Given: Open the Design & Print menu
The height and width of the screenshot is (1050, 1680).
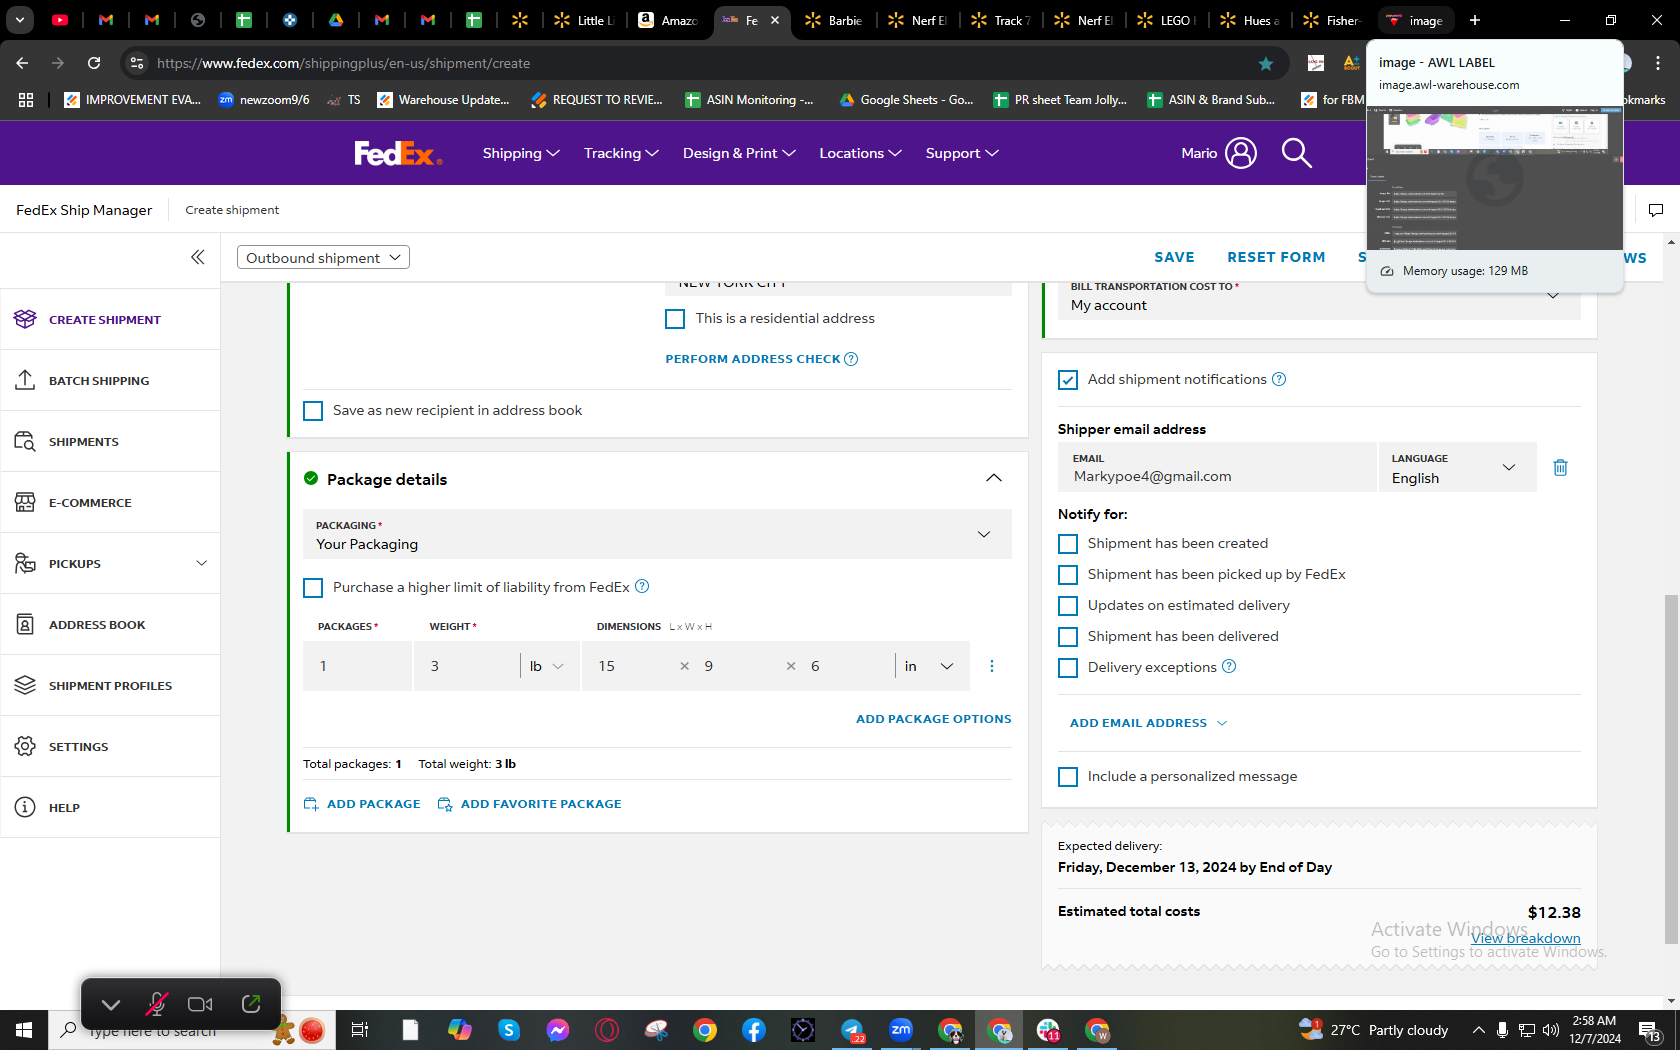Looking at the screenshot, I should point(739,153).
